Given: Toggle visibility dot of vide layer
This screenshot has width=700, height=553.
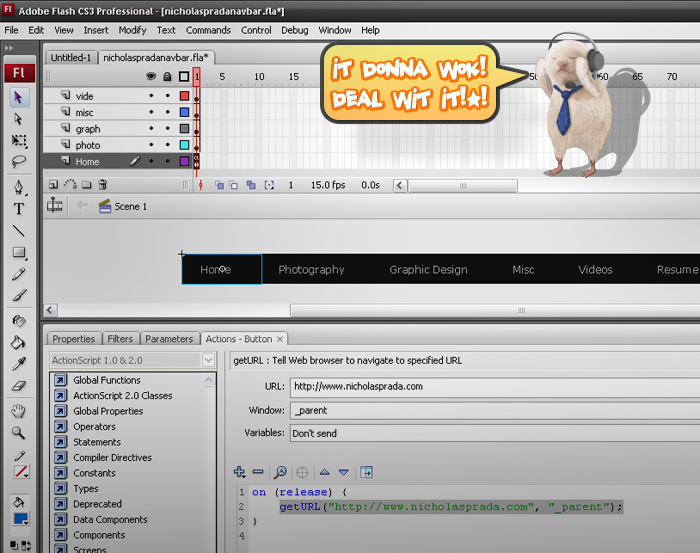Looking at the screenshot, I should [151, 96].
